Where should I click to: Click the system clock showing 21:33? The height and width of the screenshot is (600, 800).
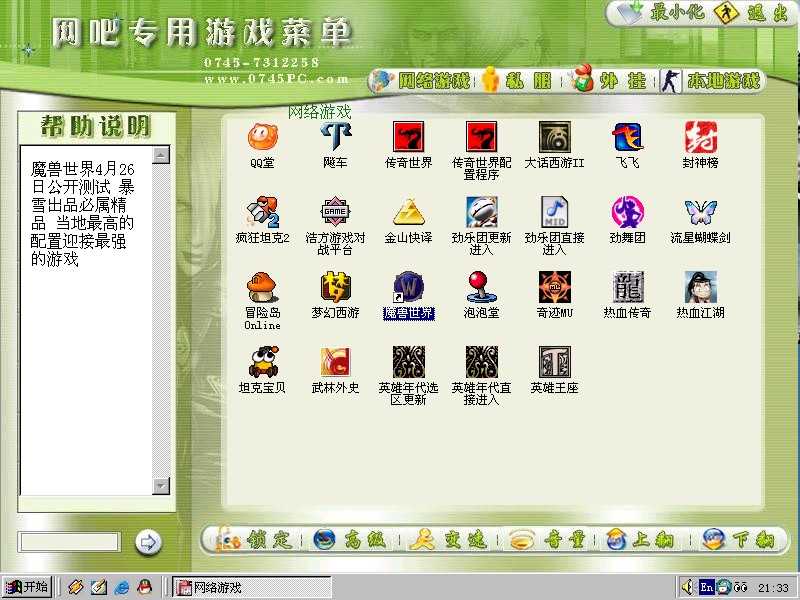click(x=773, y=588)
